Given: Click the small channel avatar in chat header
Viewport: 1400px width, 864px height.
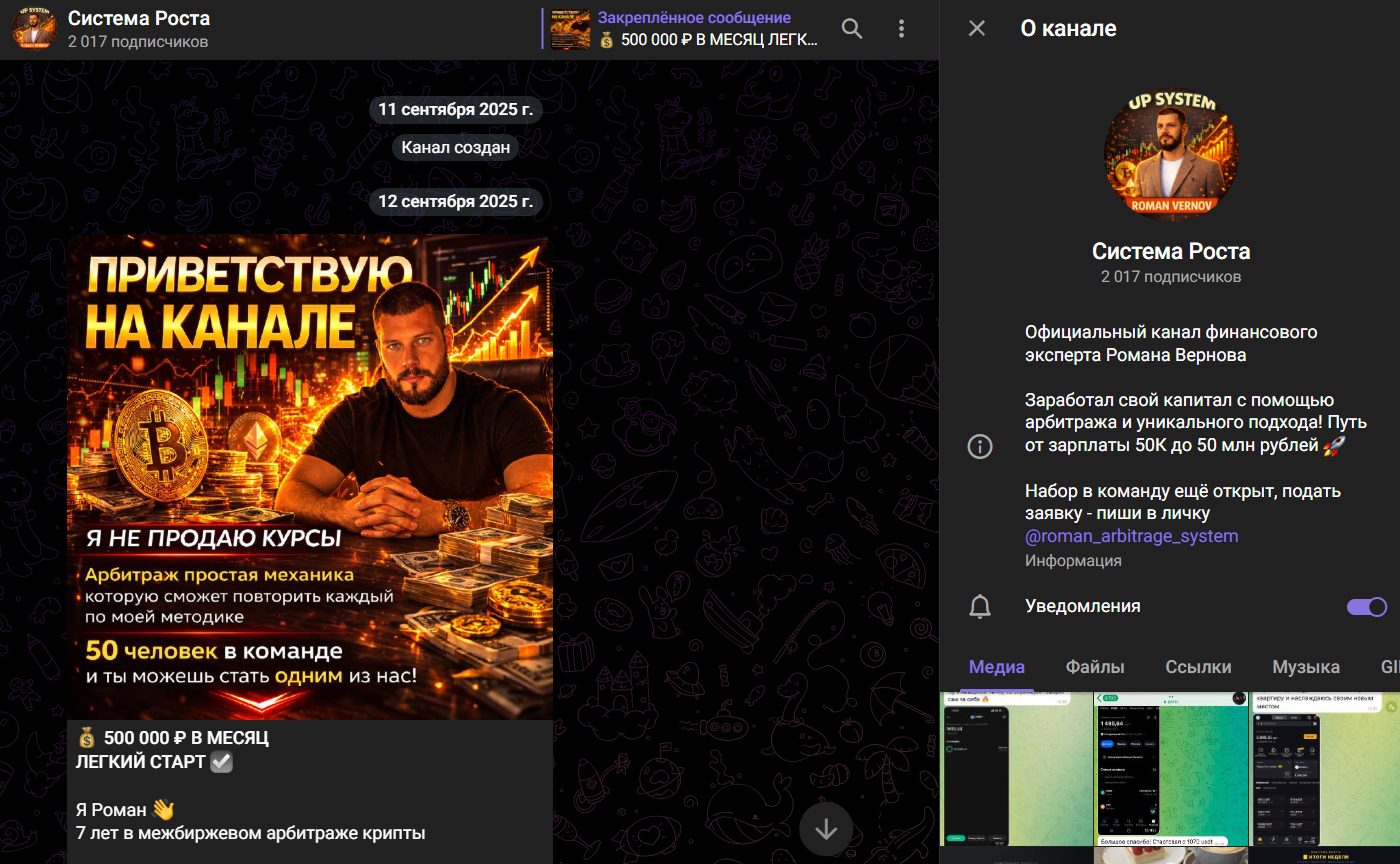Looking at the screenshot, I should coord(34,29).
